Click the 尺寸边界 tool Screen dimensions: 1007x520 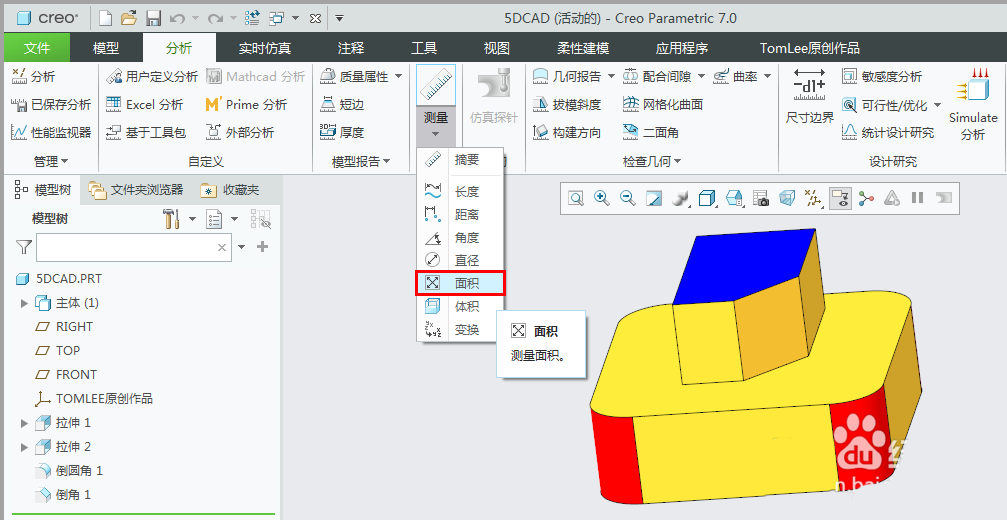tap(809, 95)
